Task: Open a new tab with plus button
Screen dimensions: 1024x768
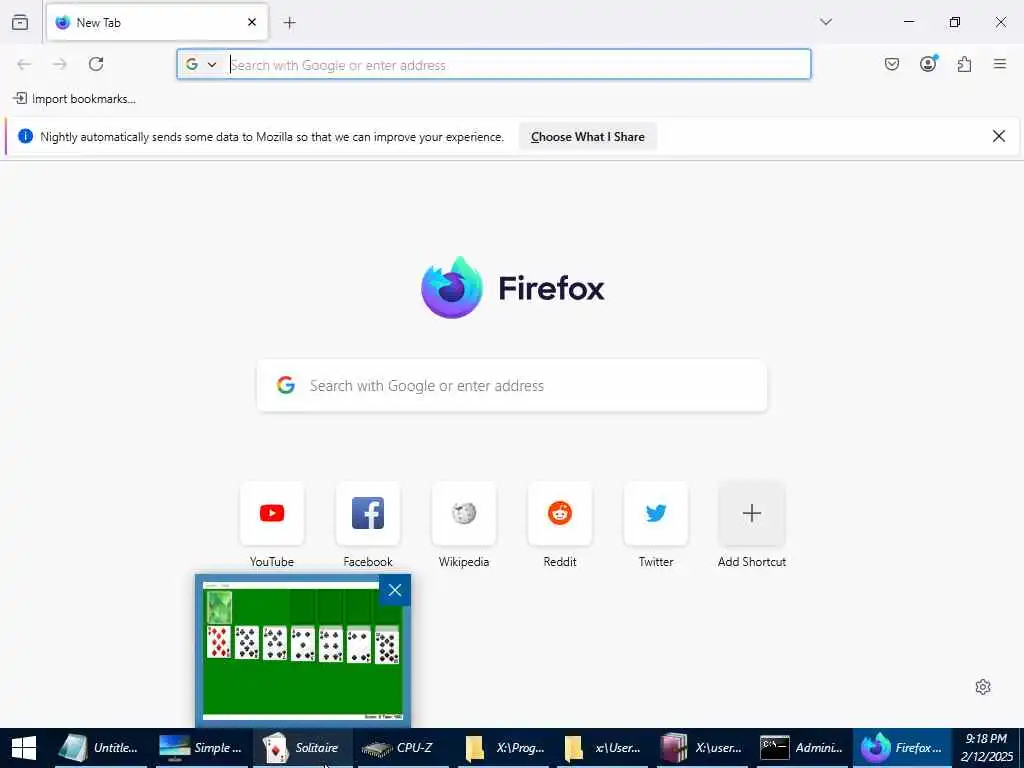Action: [x=289, y=23]
